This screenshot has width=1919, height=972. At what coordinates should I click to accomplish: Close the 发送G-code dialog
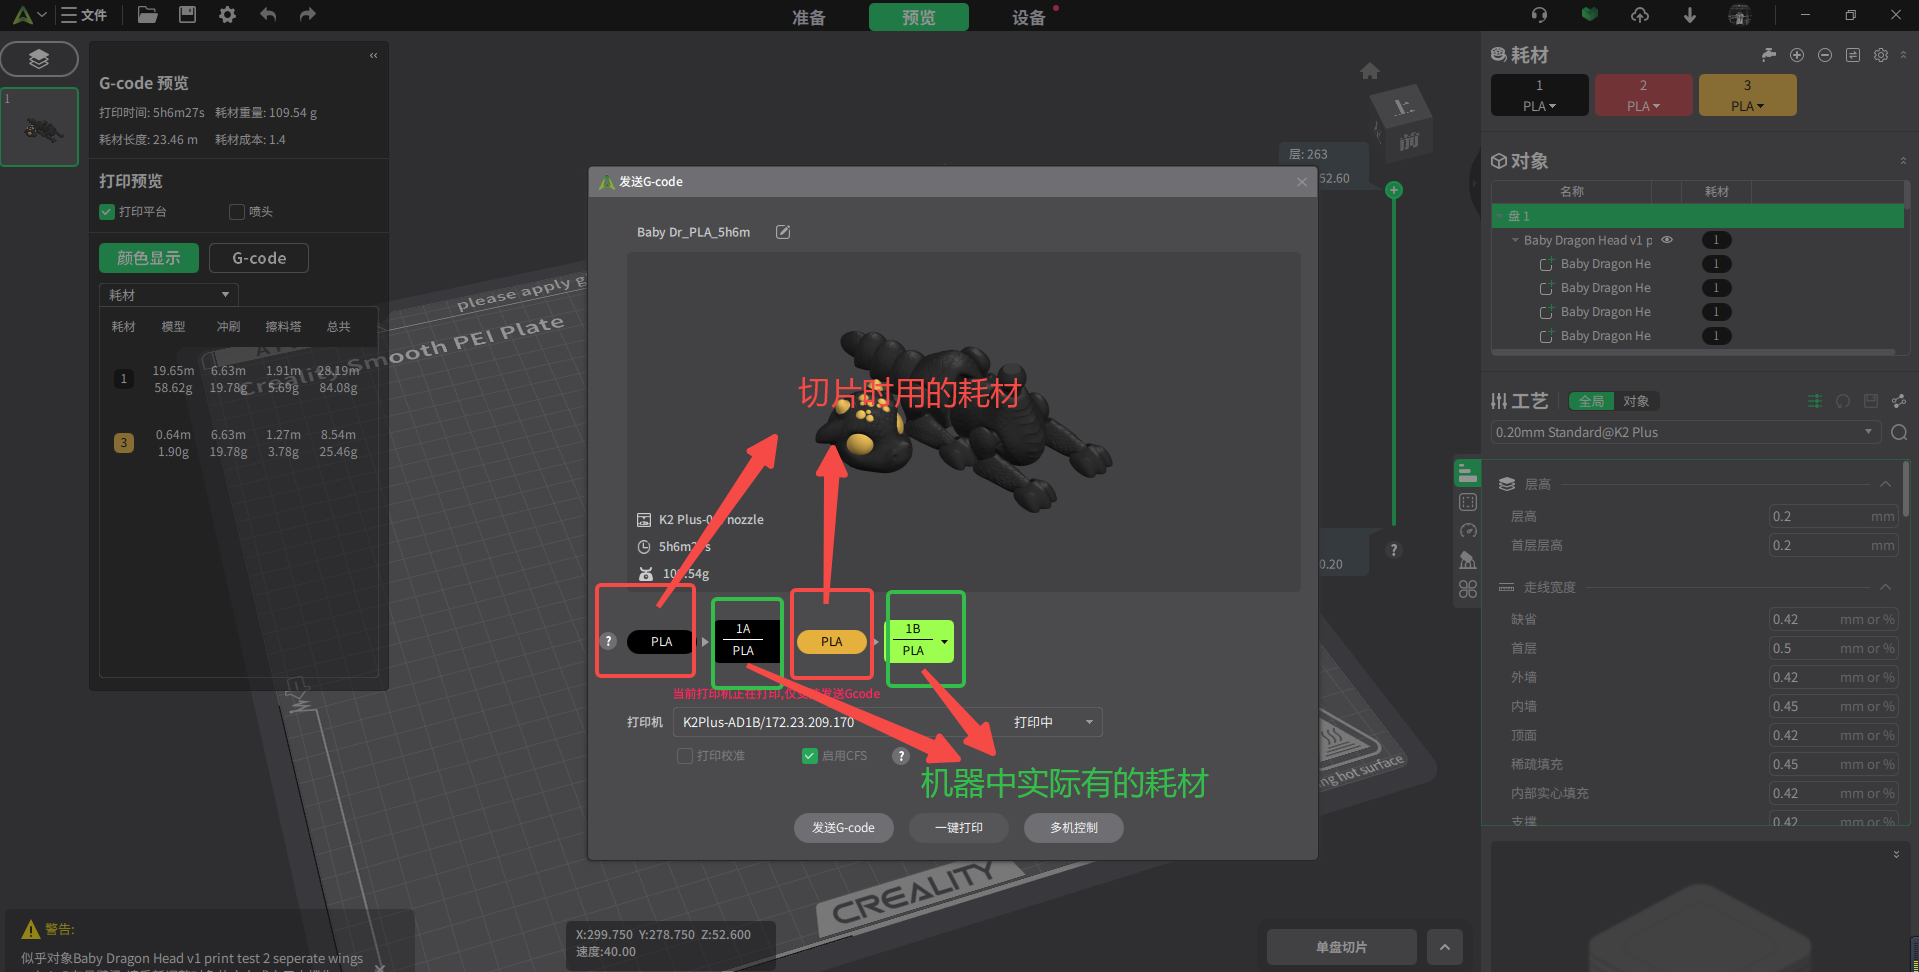coord(1302,182)
